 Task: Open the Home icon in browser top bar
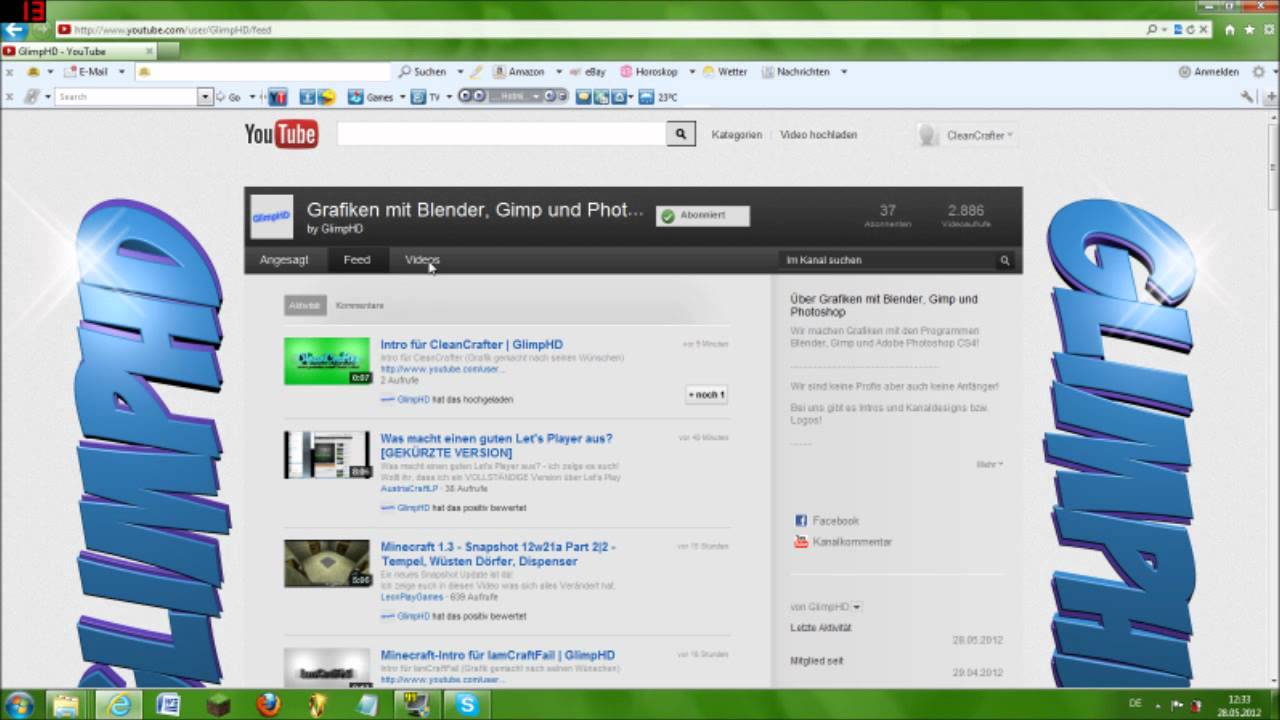point(1232,30)
